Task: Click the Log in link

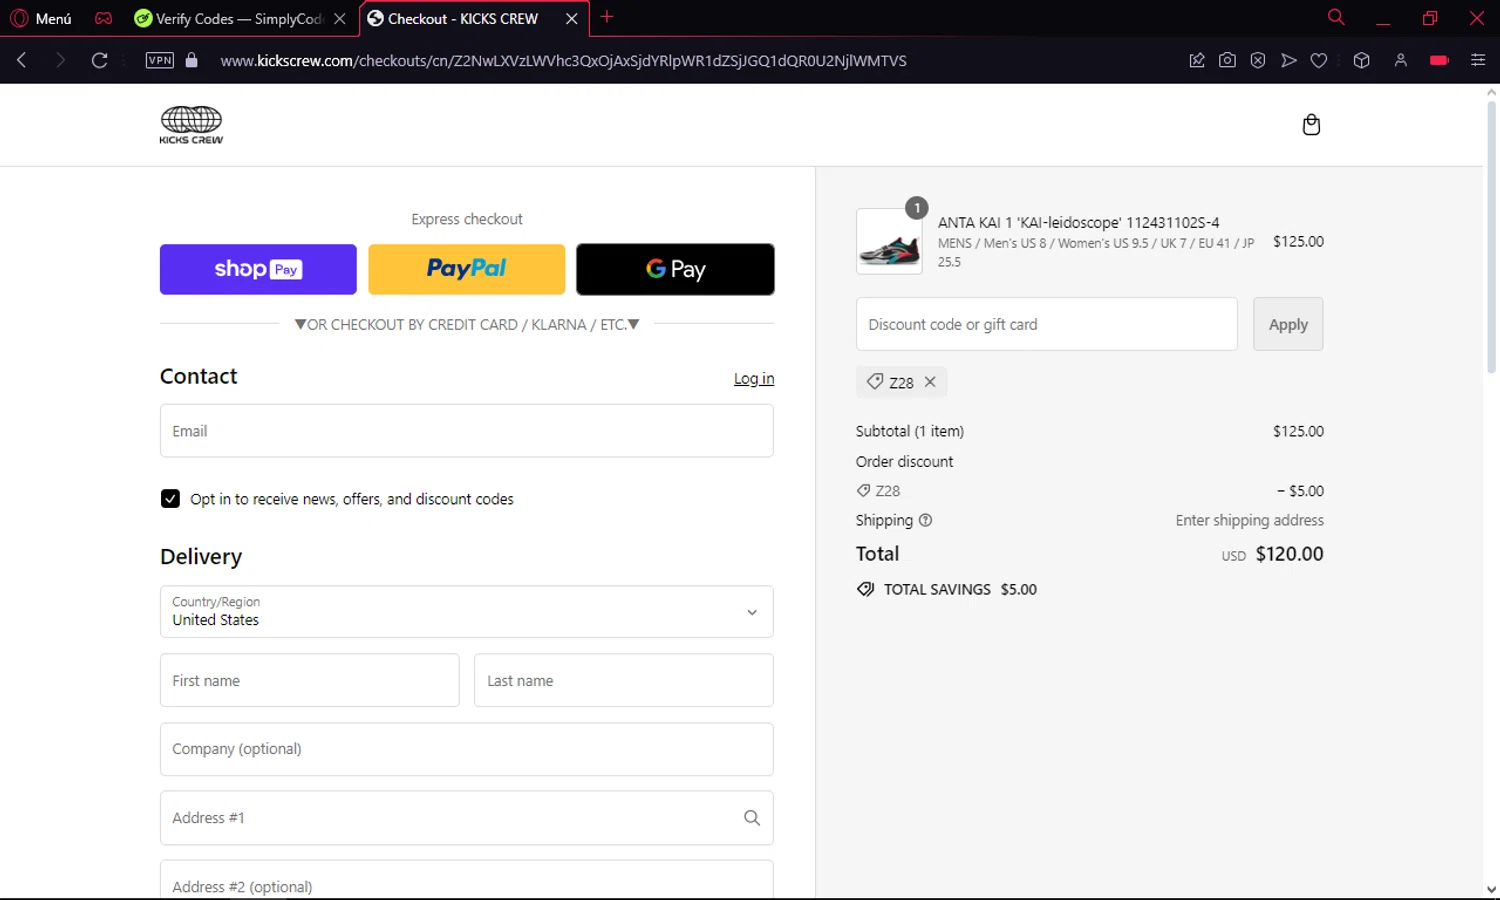Action: pos(754,378)
